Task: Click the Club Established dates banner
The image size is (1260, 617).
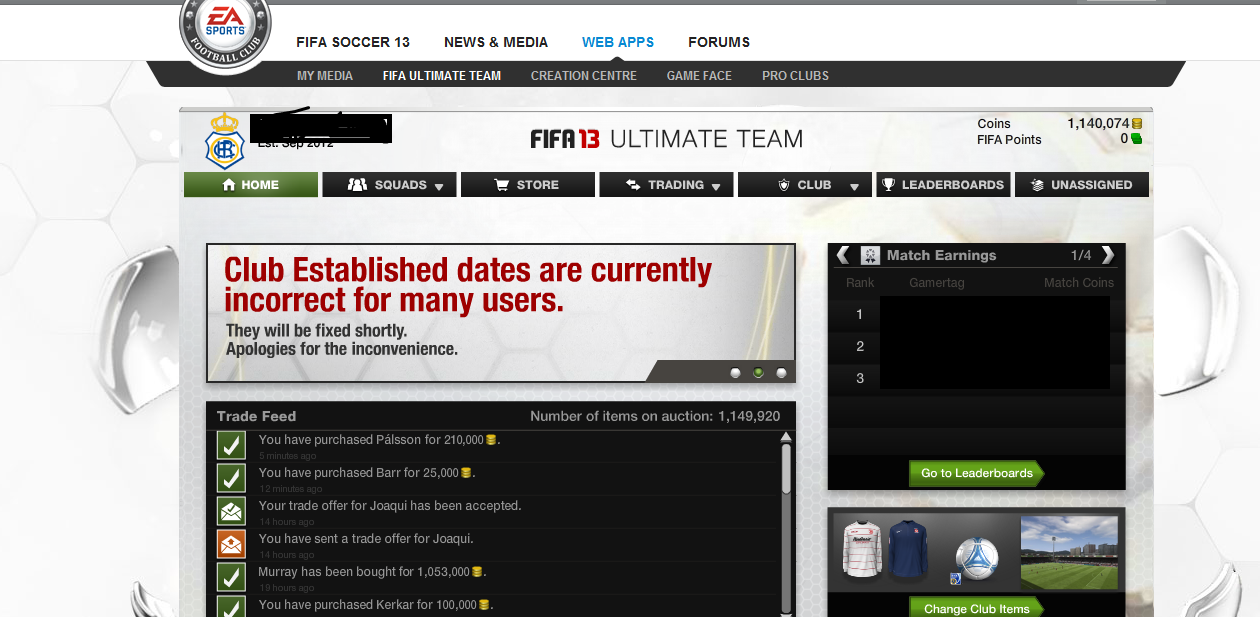Action: click(x=501, y=313)
